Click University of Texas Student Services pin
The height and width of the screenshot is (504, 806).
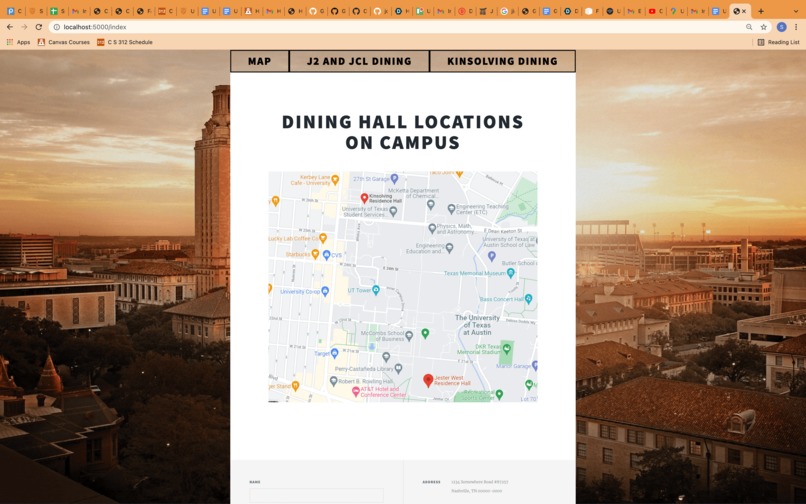[x=393, y=211]
